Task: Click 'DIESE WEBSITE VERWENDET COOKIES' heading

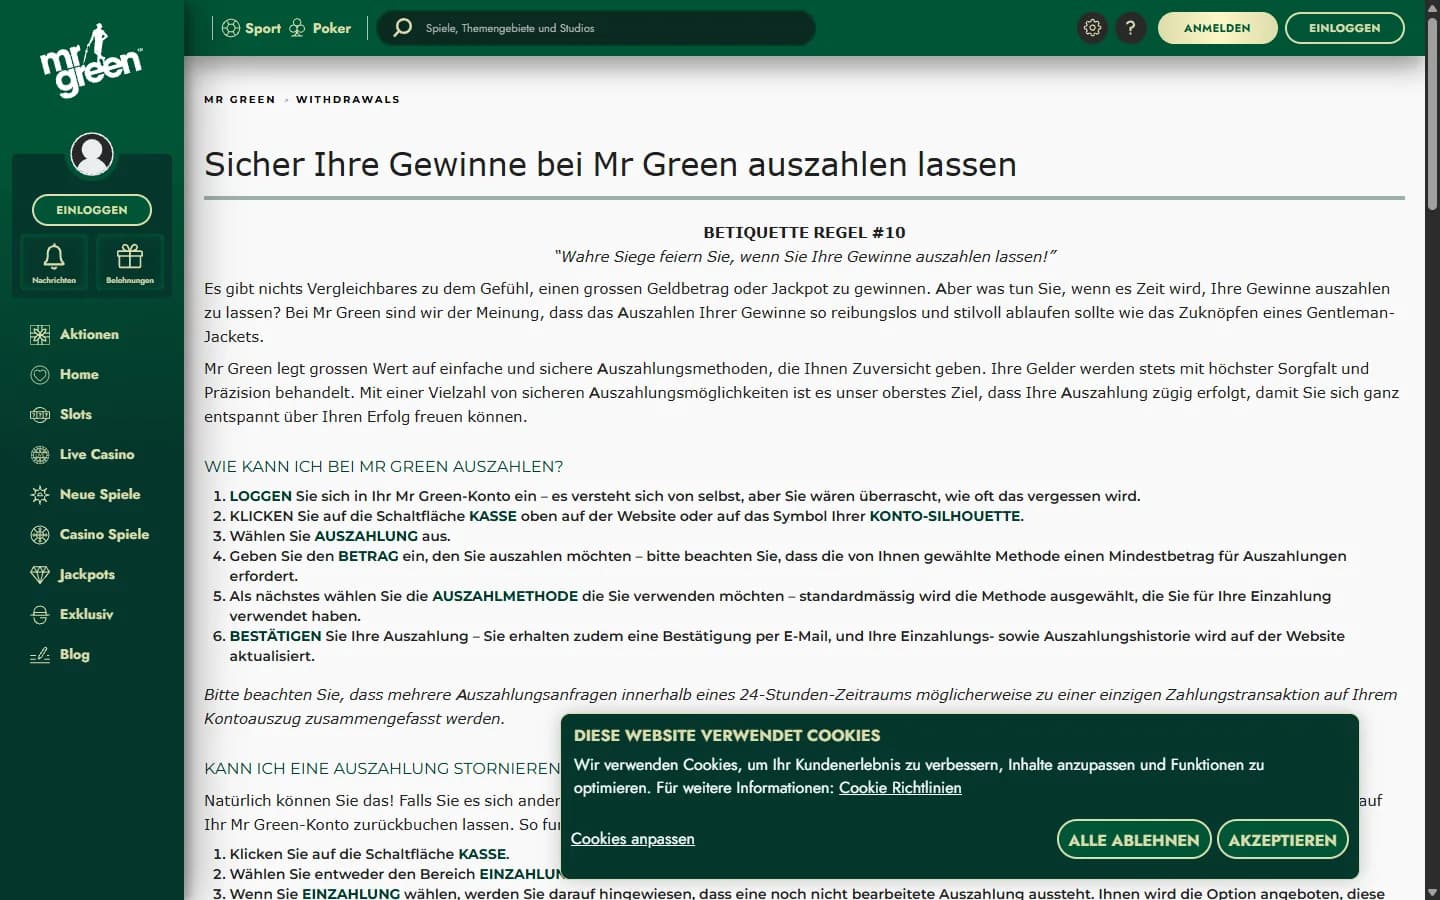Action: click(727, 735)
